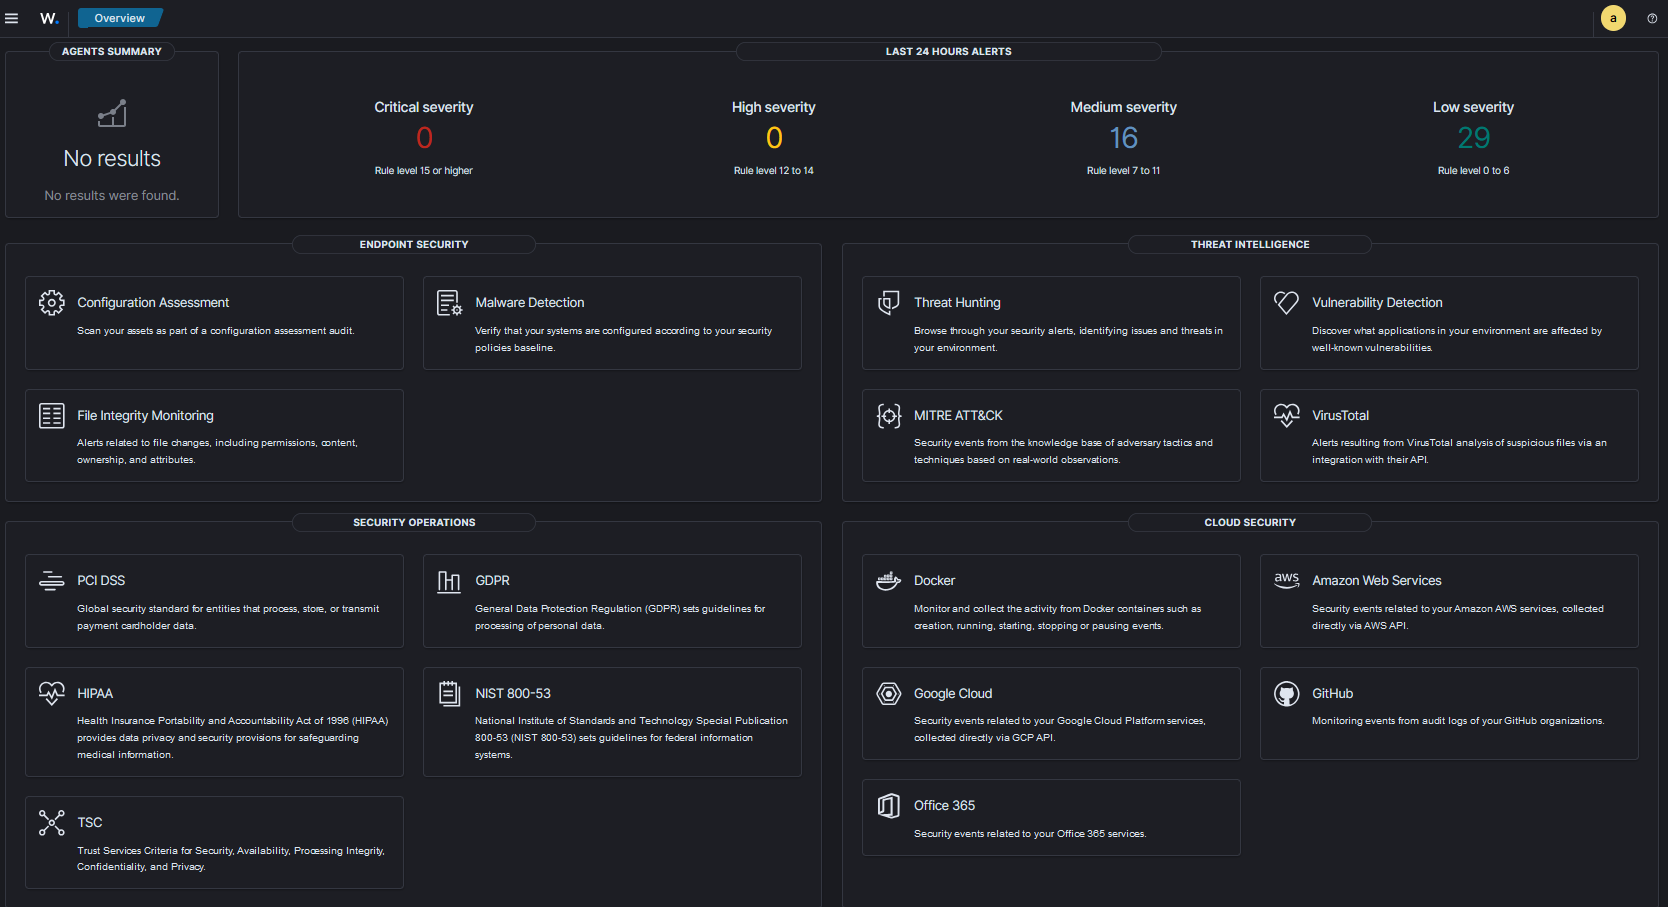Click the PCI DSS icon

pyautogui.click(x=52, y=580)
